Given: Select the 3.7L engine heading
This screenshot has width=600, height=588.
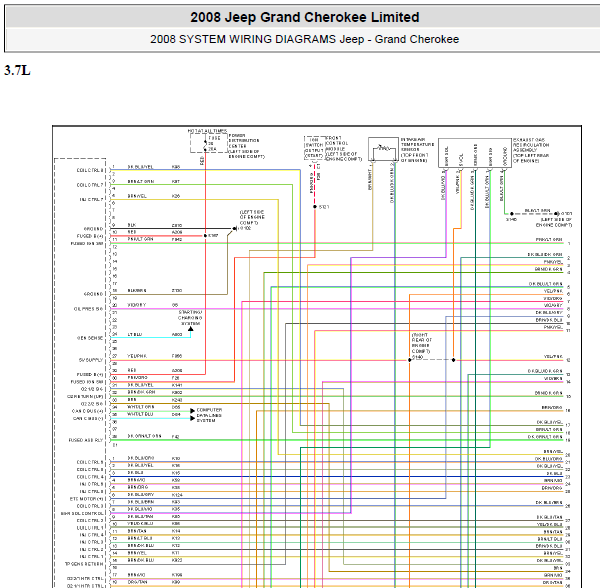Looking at the screenshot, I should pos(17,71).
